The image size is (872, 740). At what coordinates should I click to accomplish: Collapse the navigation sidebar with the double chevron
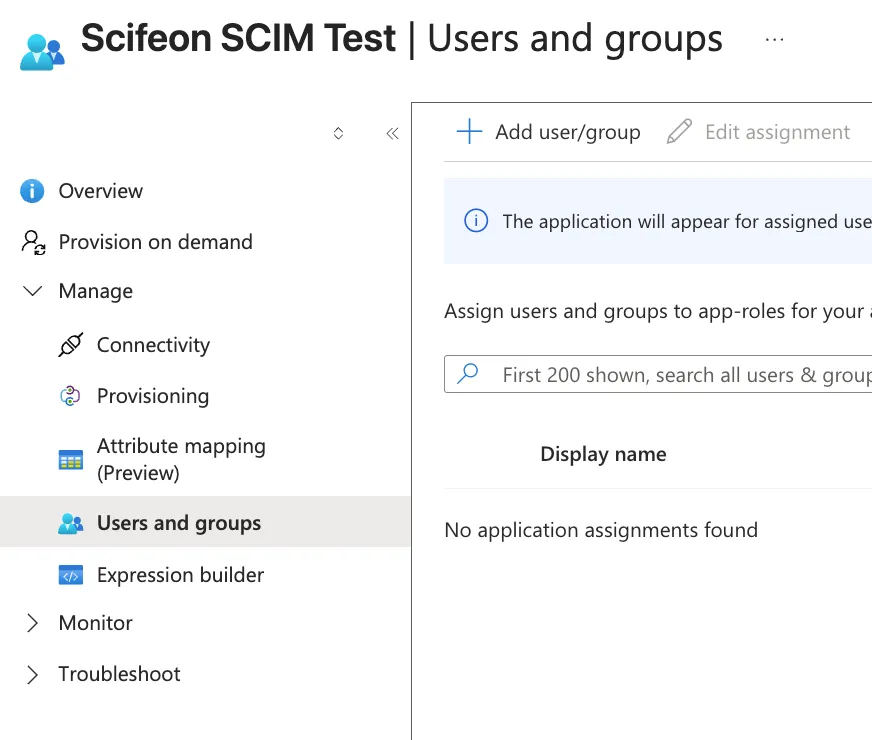(x=391, y=132)
